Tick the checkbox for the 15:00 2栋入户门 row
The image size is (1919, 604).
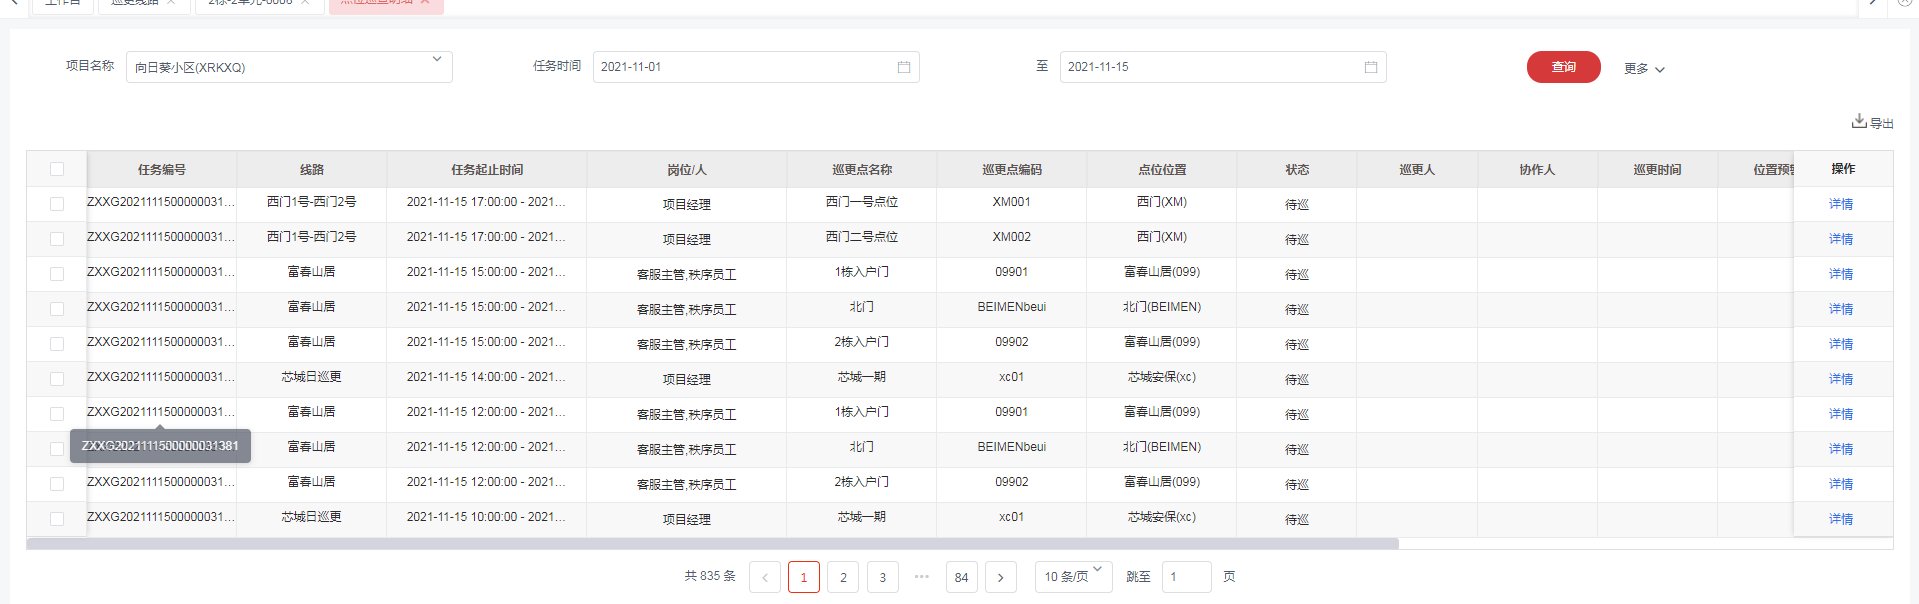(x=57, y=344)
